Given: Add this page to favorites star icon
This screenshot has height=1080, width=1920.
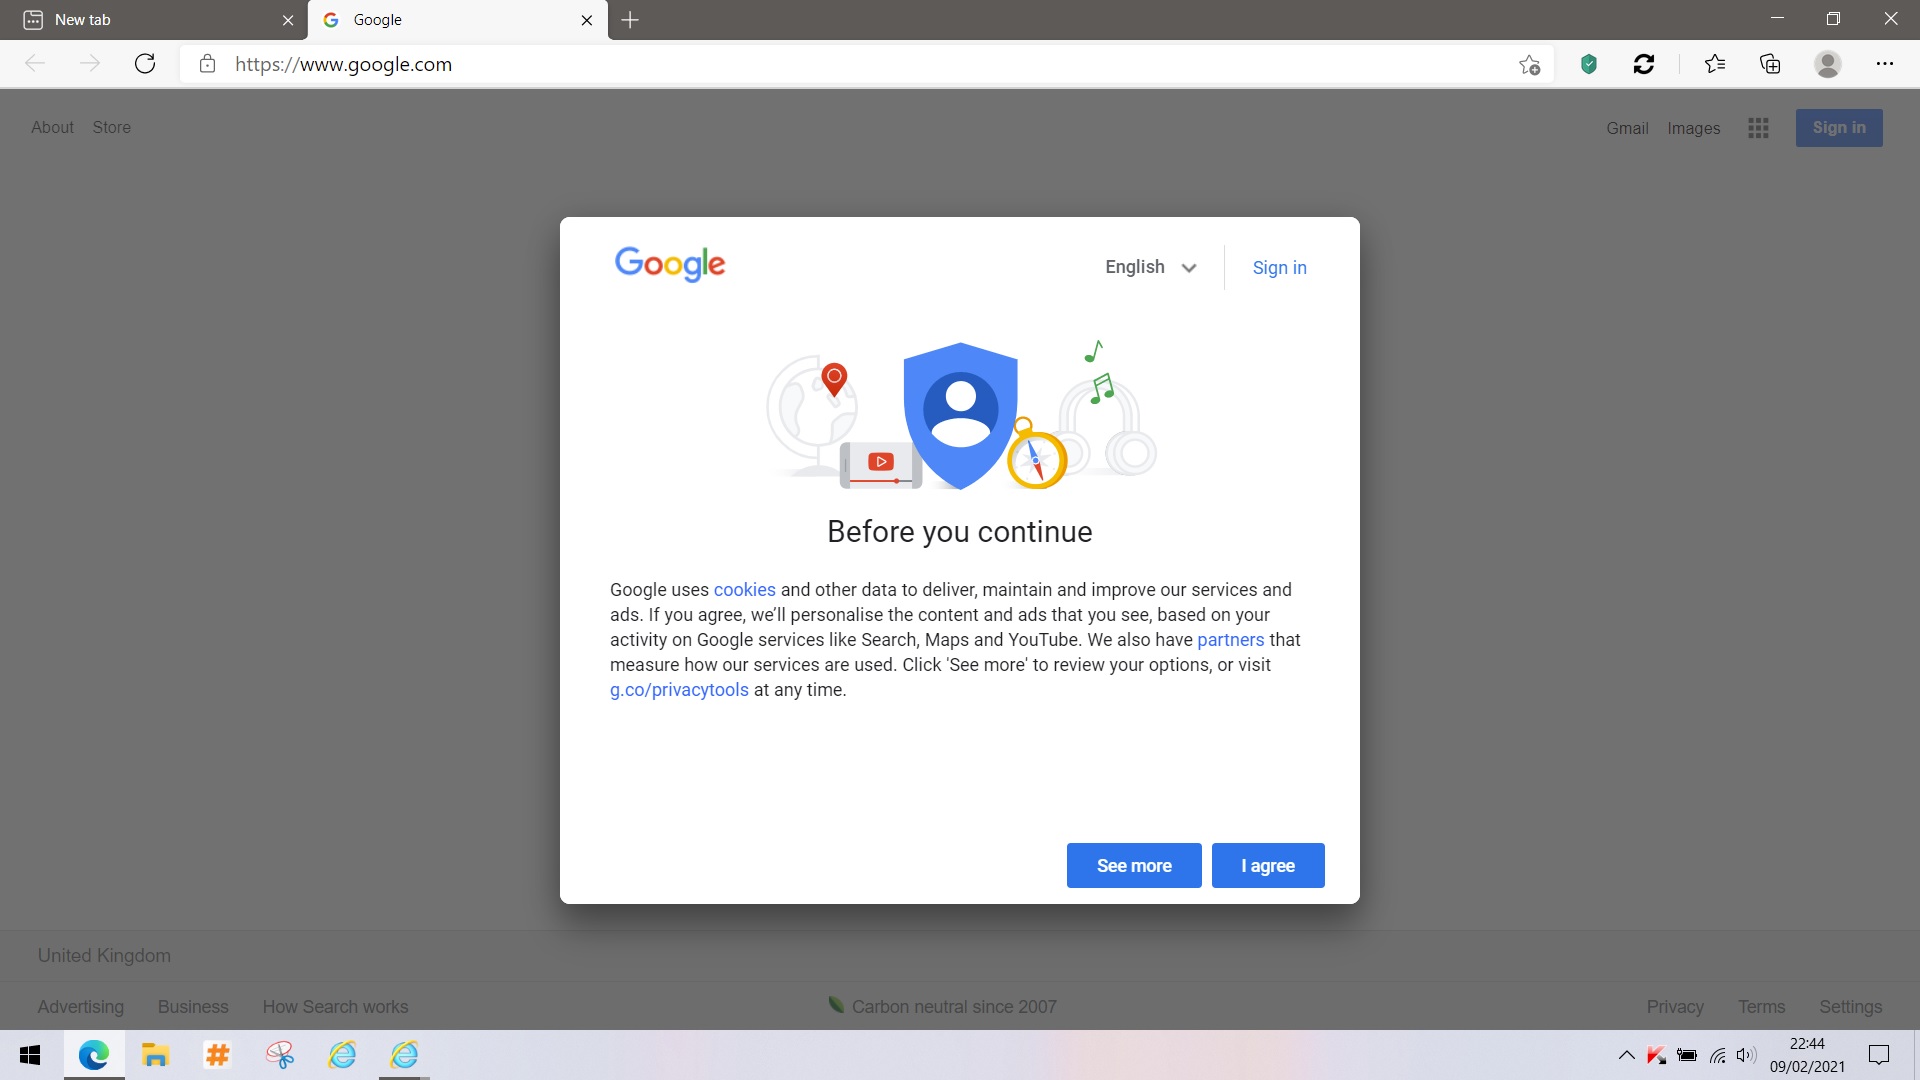Looking at the screenshot, I should pos(1529,65).
